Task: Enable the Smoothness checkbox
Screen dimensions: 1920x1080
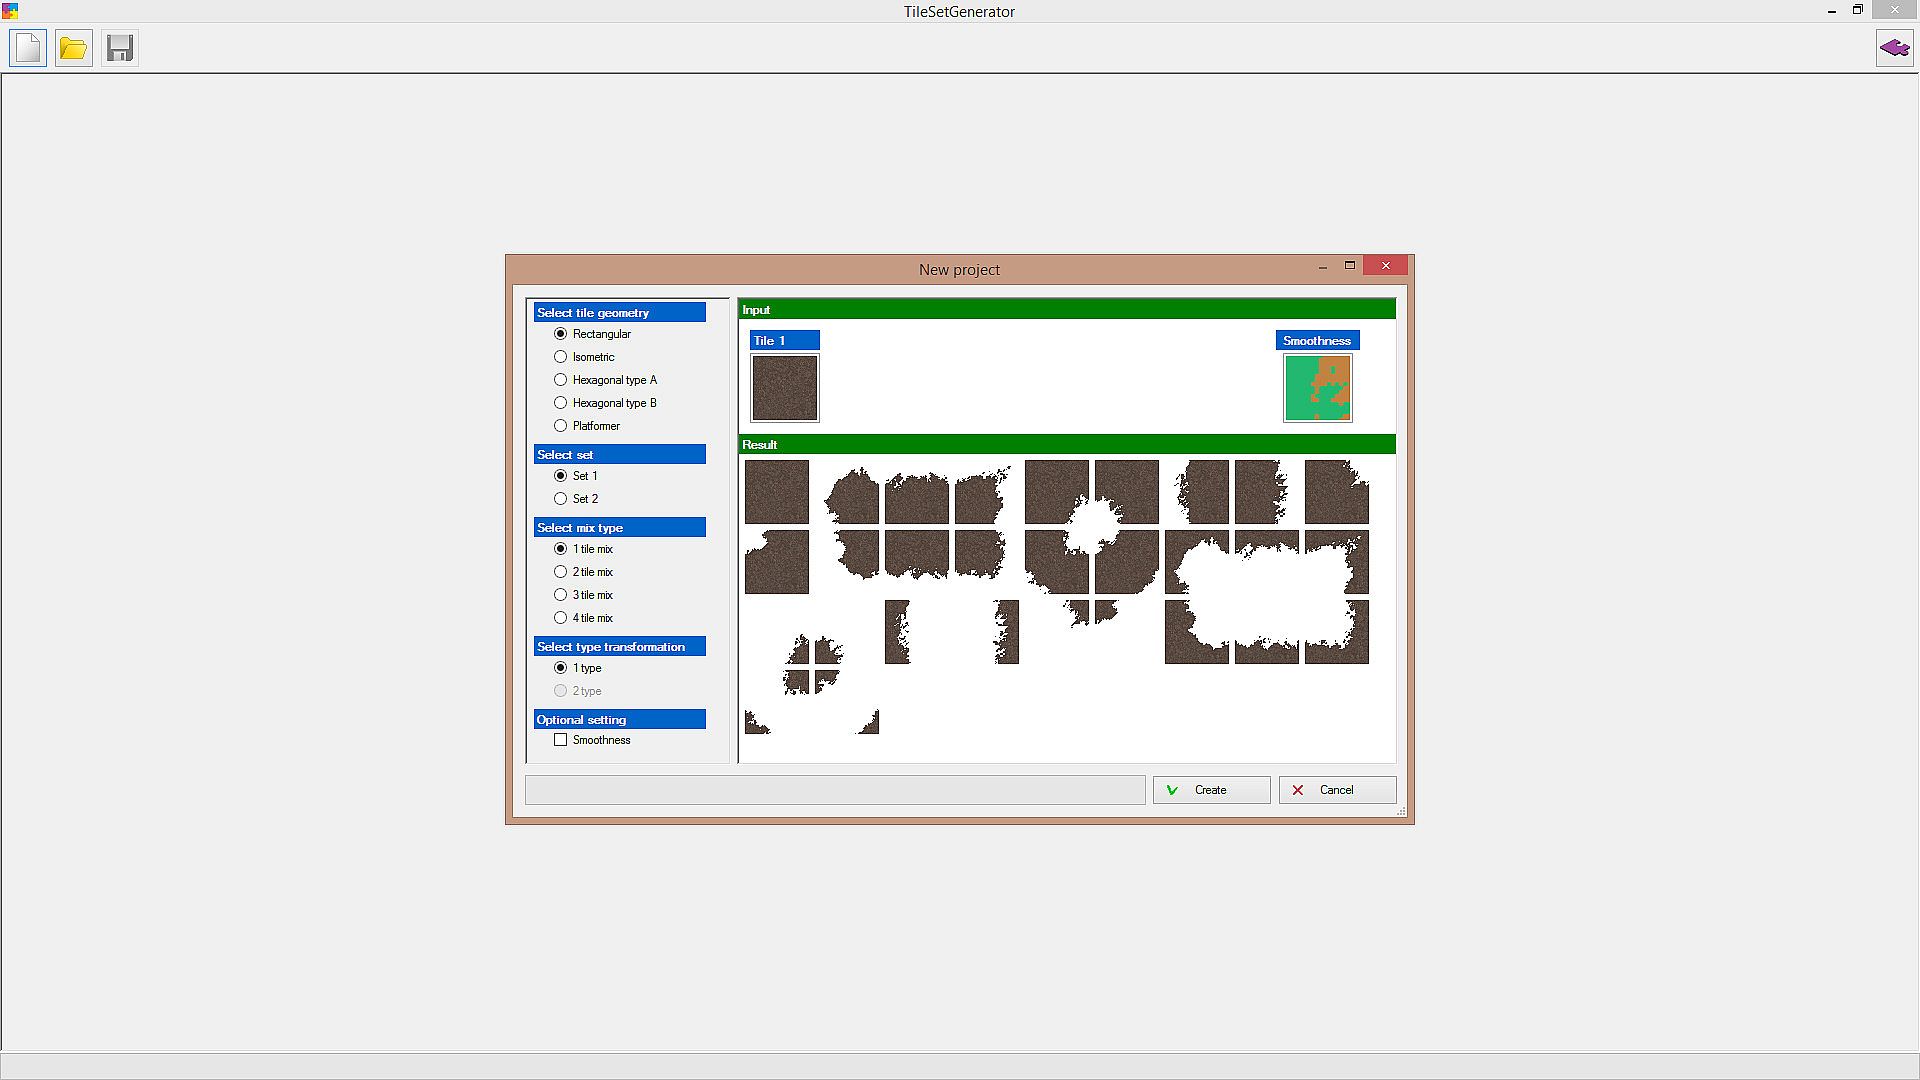Action: [561, 740]
